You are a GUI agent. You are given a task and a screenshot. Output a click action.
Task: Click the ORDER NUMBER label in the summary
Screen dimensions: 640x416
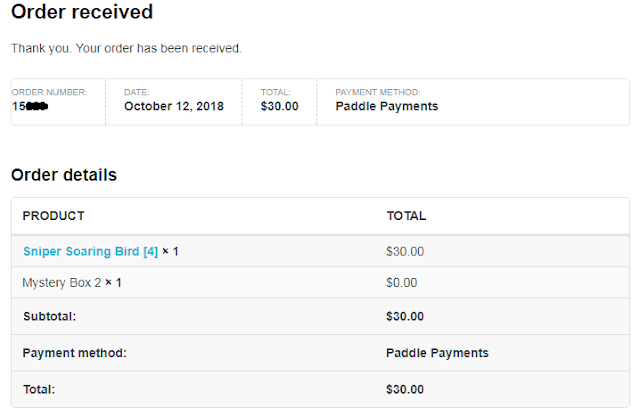49,92
